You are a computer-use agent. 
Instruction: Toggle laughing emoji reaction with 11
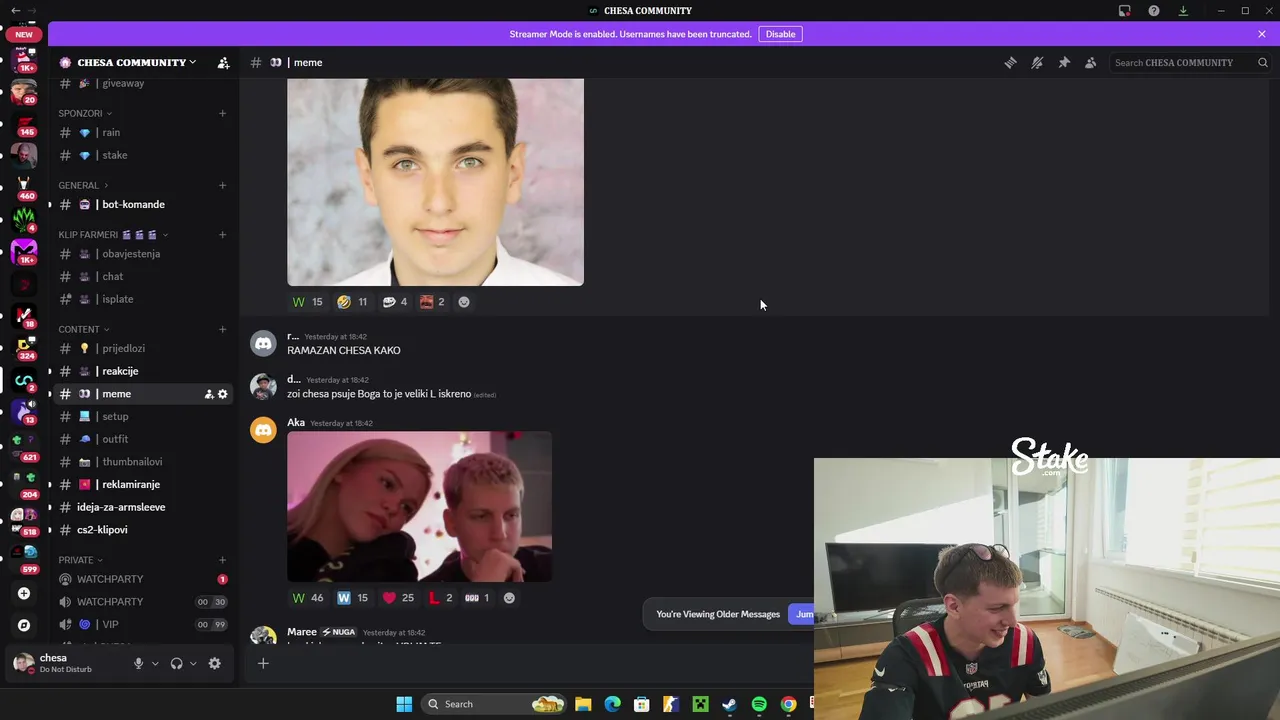(352, 302)
